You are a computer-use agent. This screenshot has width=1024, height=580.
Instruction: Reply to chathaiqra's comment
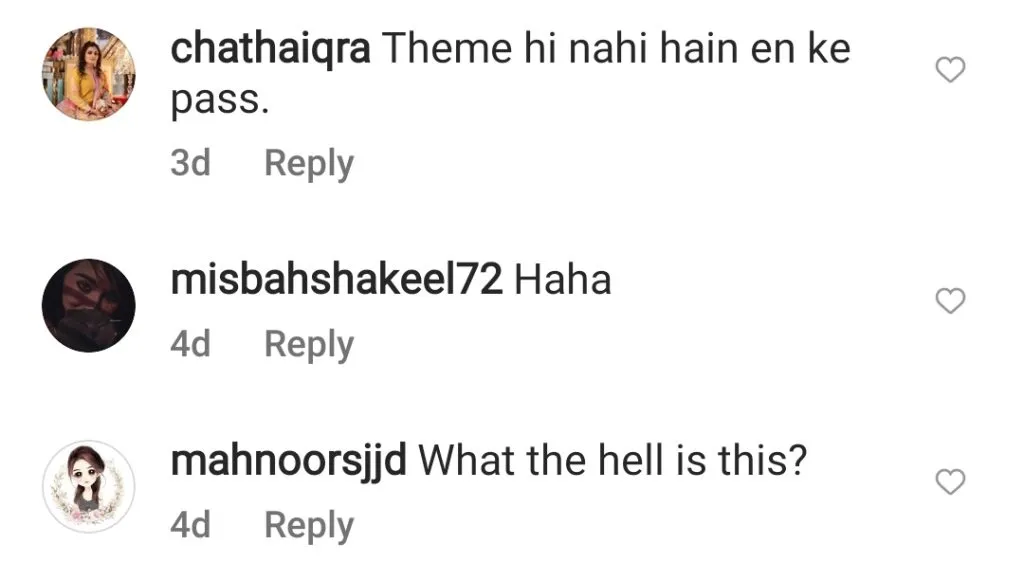tap(309, 164)
